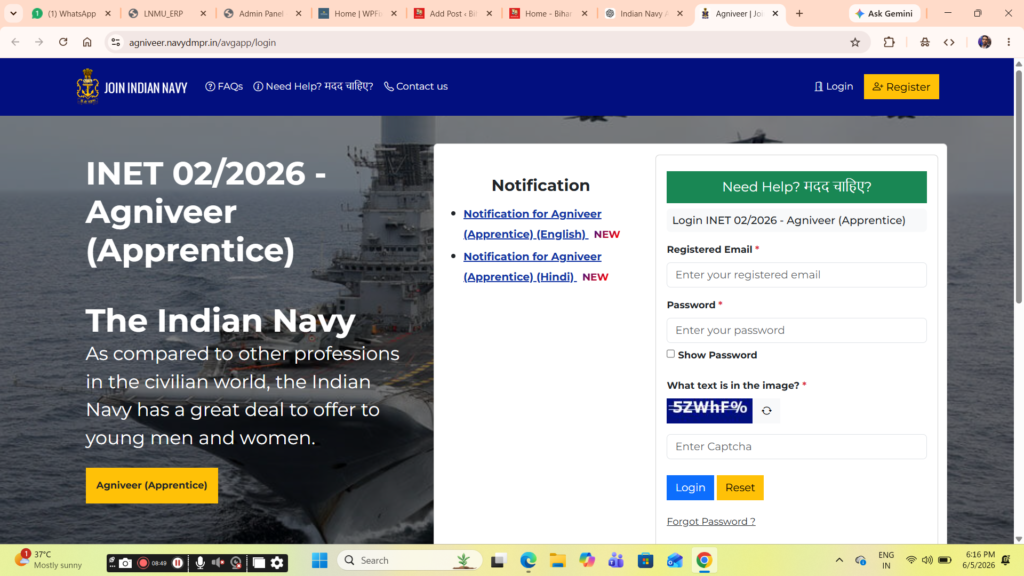Click the Agniveer (Apprentice) yellow button
This screenshot has width=1024, height=576.
(152, 485)
